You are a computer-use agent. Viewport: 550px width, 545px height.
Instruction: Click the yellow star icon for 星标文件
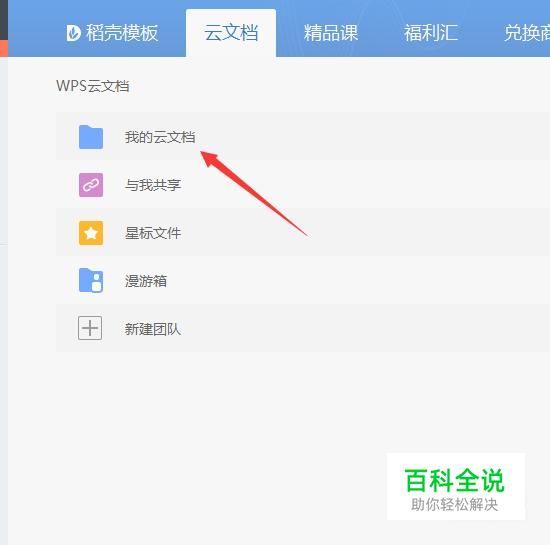click(91, 233)
